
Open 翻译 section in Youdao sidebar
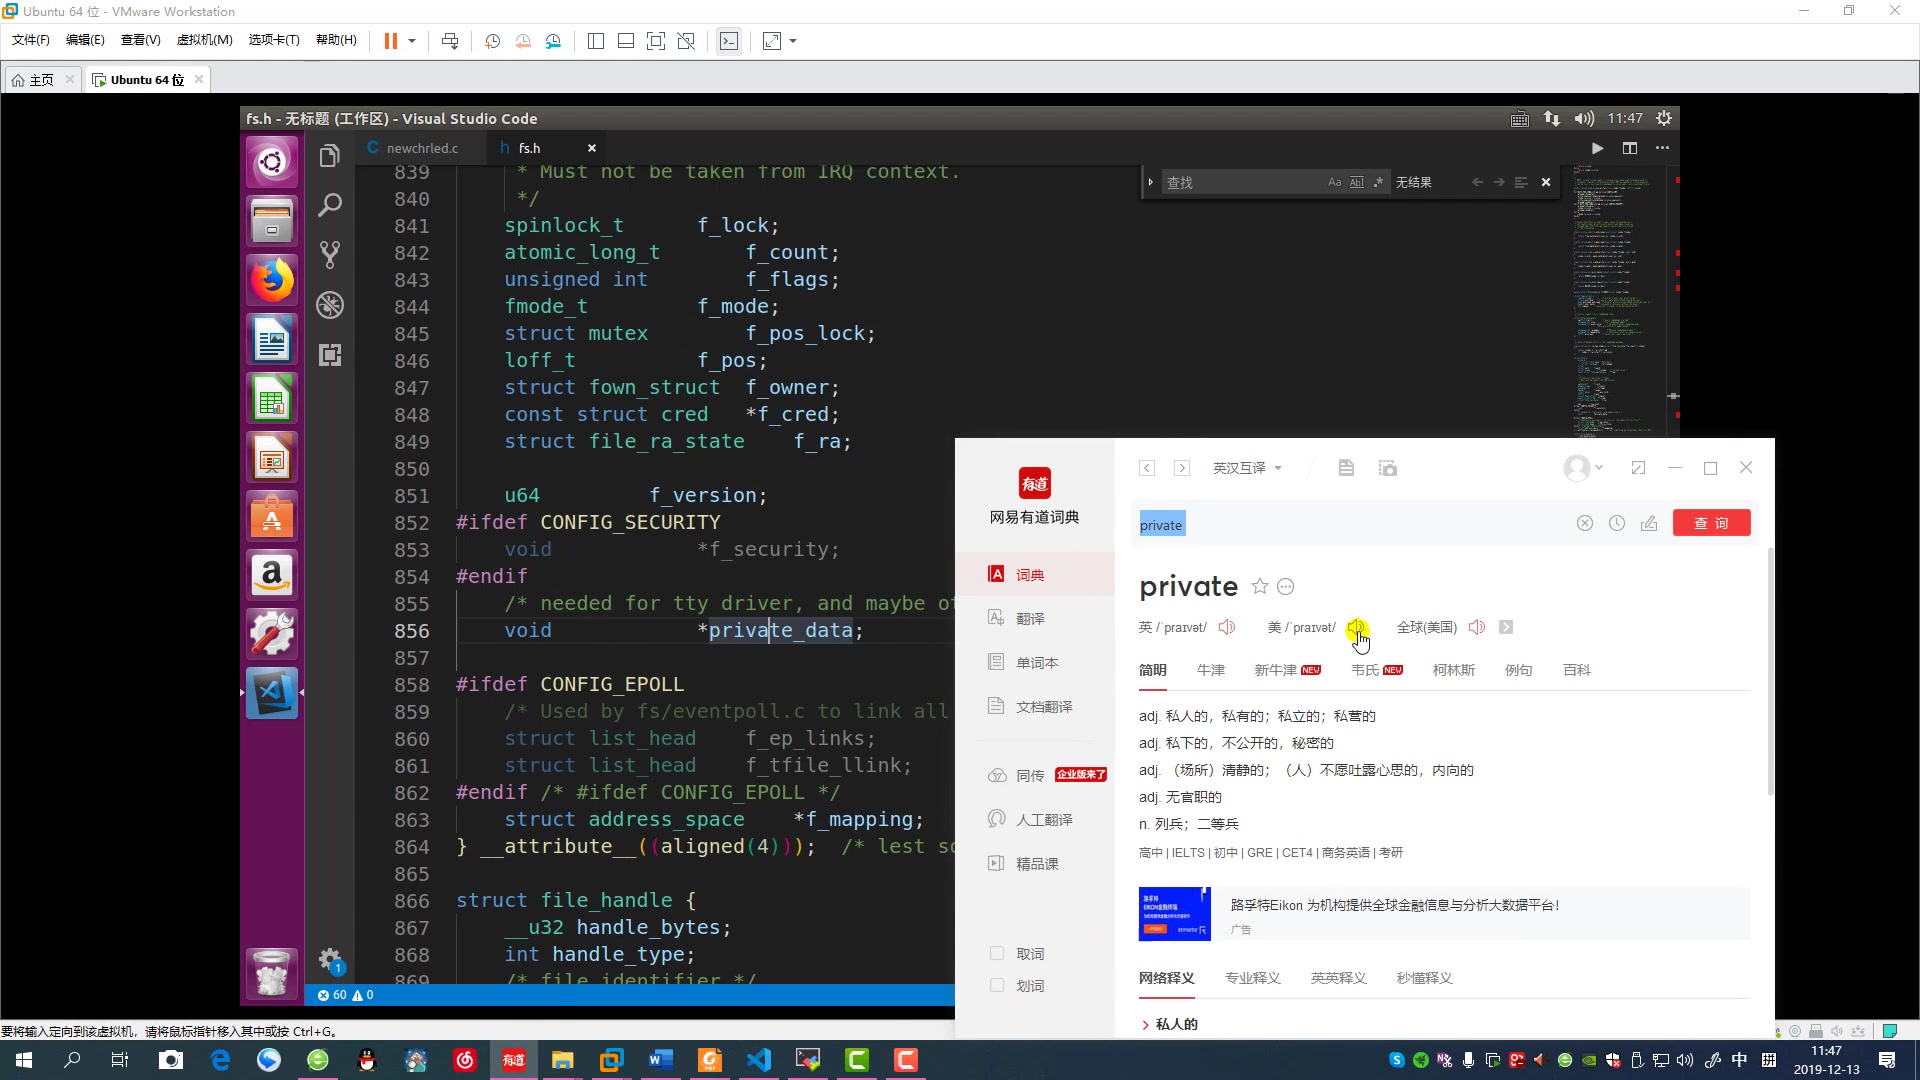point(1030,619)
